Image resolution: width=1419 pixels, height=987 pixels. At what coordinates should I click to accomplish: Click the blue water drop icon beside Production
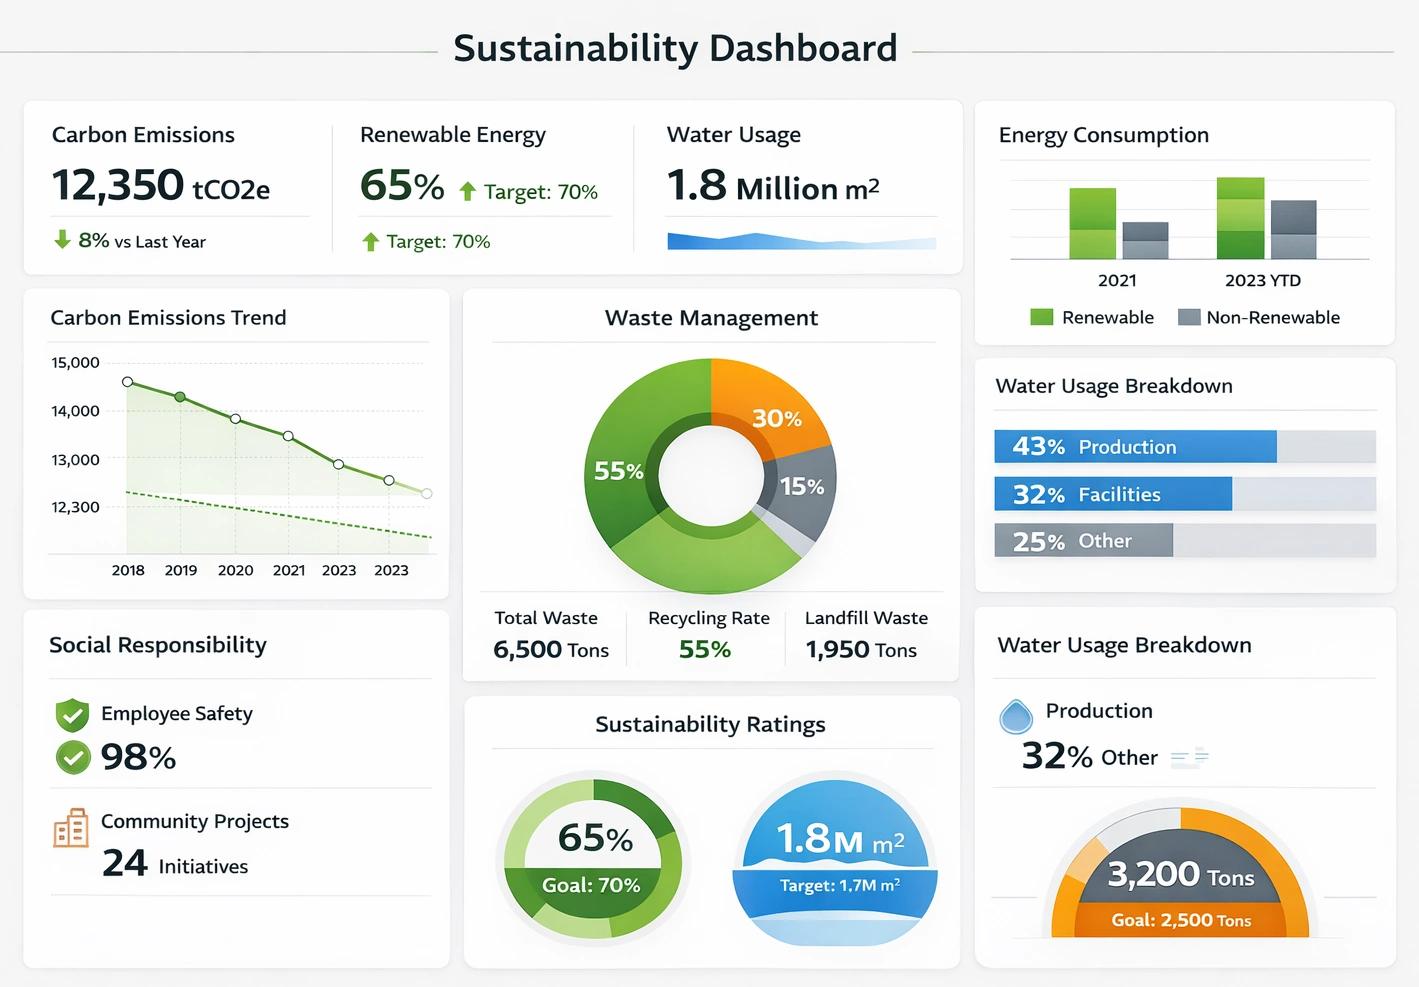[x=1016, y=717]
